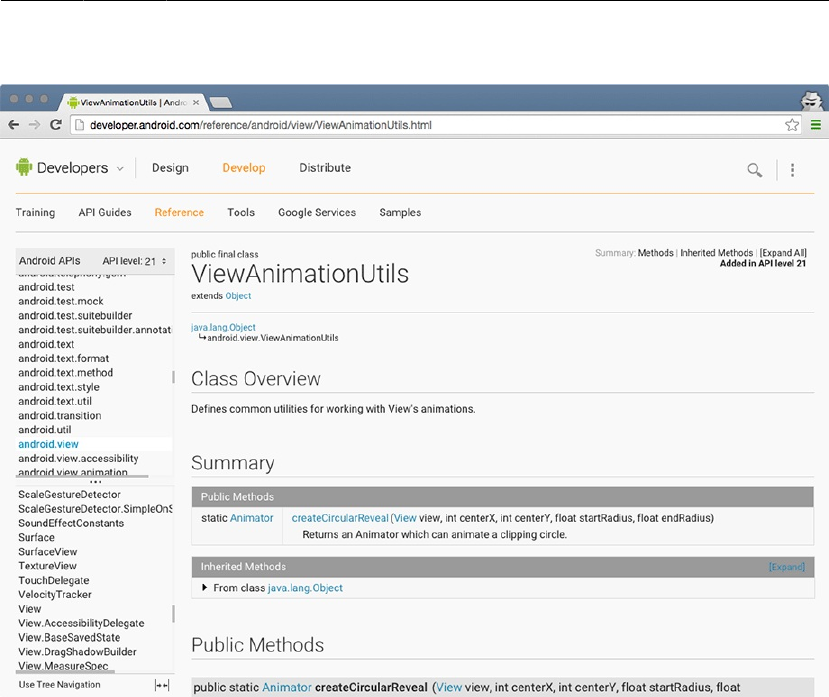
Task: Select android.text.method package
Action: click(x=66, y=372)
